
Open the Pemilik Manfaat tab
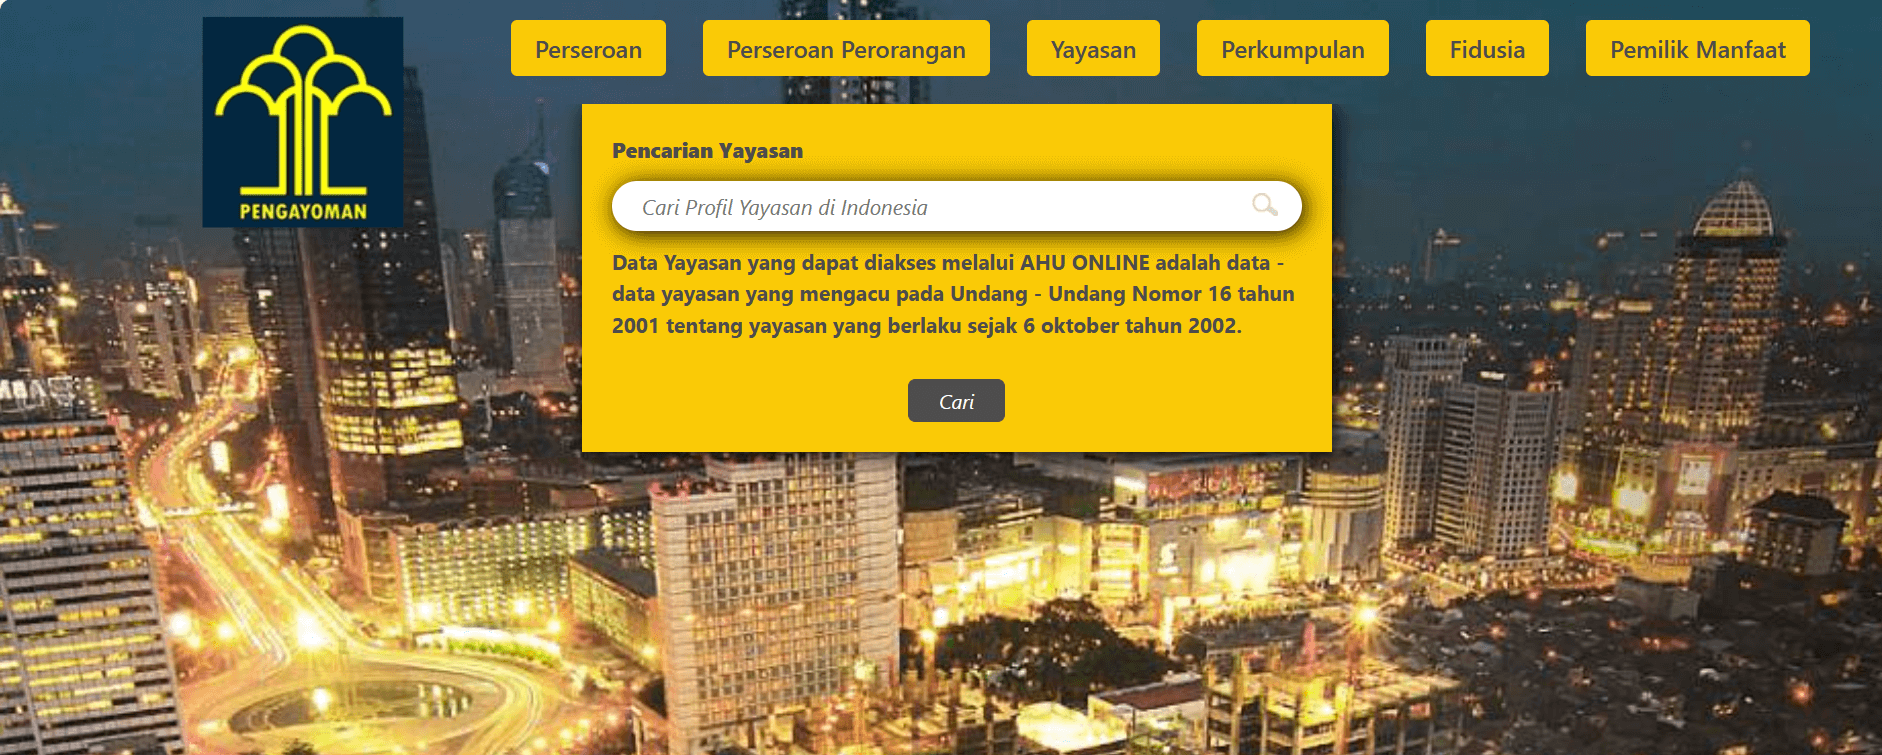[x=1698, y=48]
